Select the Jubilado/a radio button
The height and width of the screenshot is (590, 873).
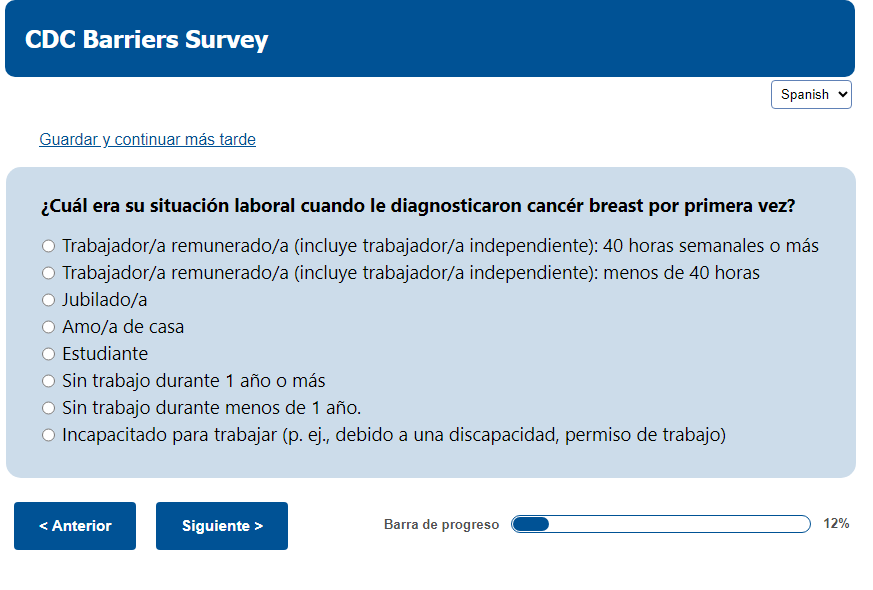[48, 300]
